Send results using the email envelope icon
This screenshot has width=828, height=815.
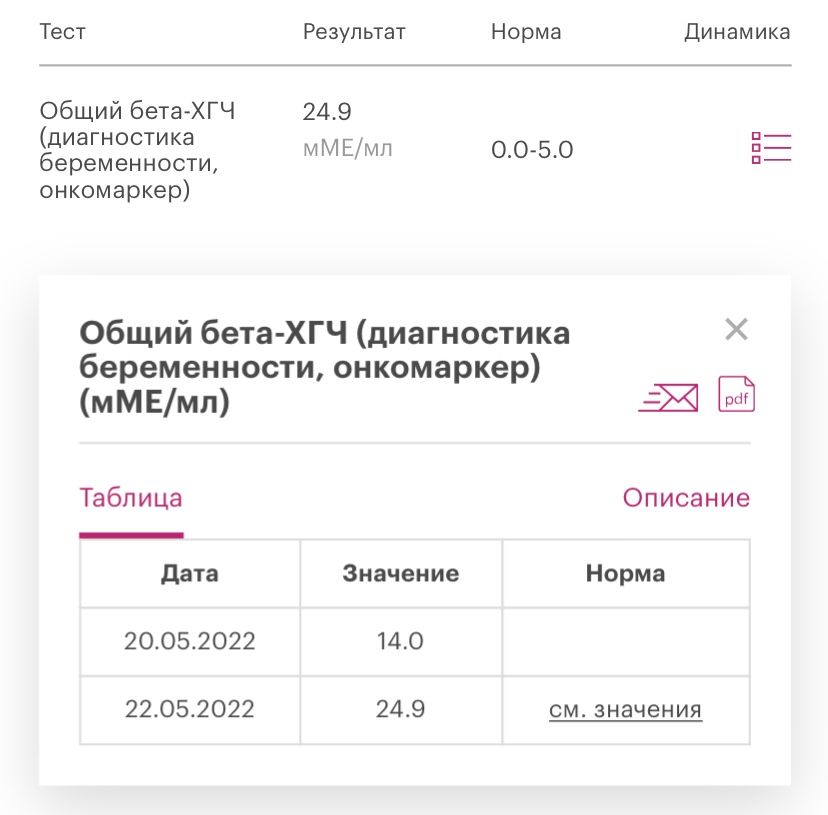(x=667, y=396)
